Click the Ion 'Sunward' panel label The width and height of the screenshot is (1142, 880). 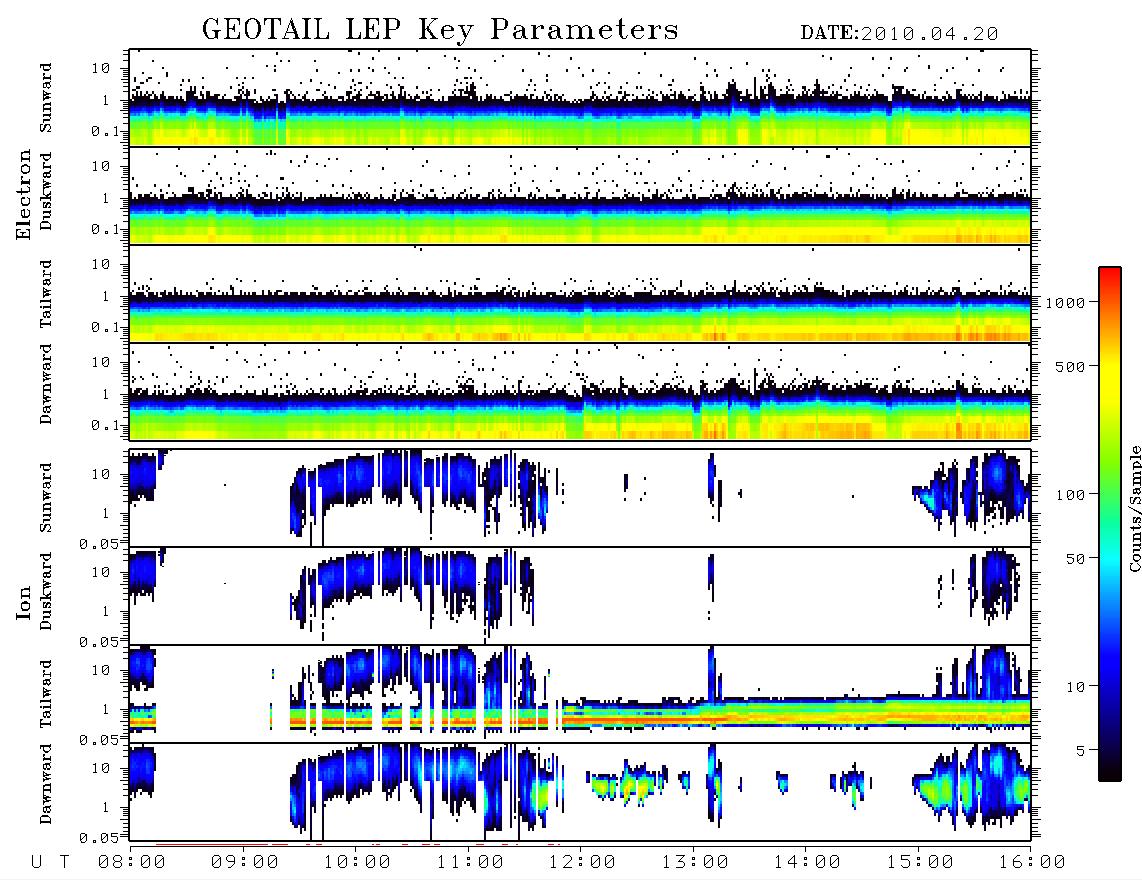46,498
